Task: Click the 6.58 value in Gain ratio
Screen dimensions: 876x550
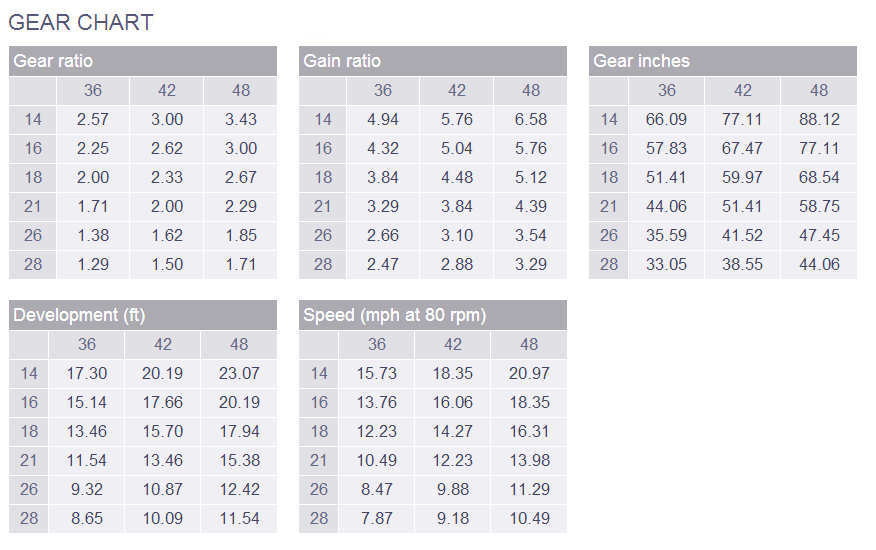Action: tap(531, 120)
